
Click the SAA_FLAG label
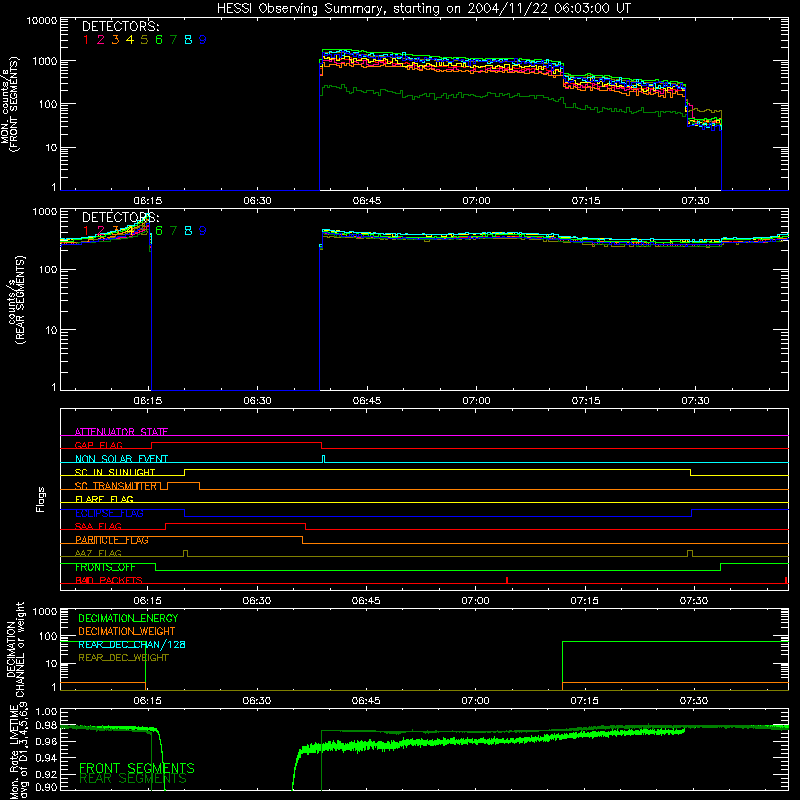click(x=98, y=526)
